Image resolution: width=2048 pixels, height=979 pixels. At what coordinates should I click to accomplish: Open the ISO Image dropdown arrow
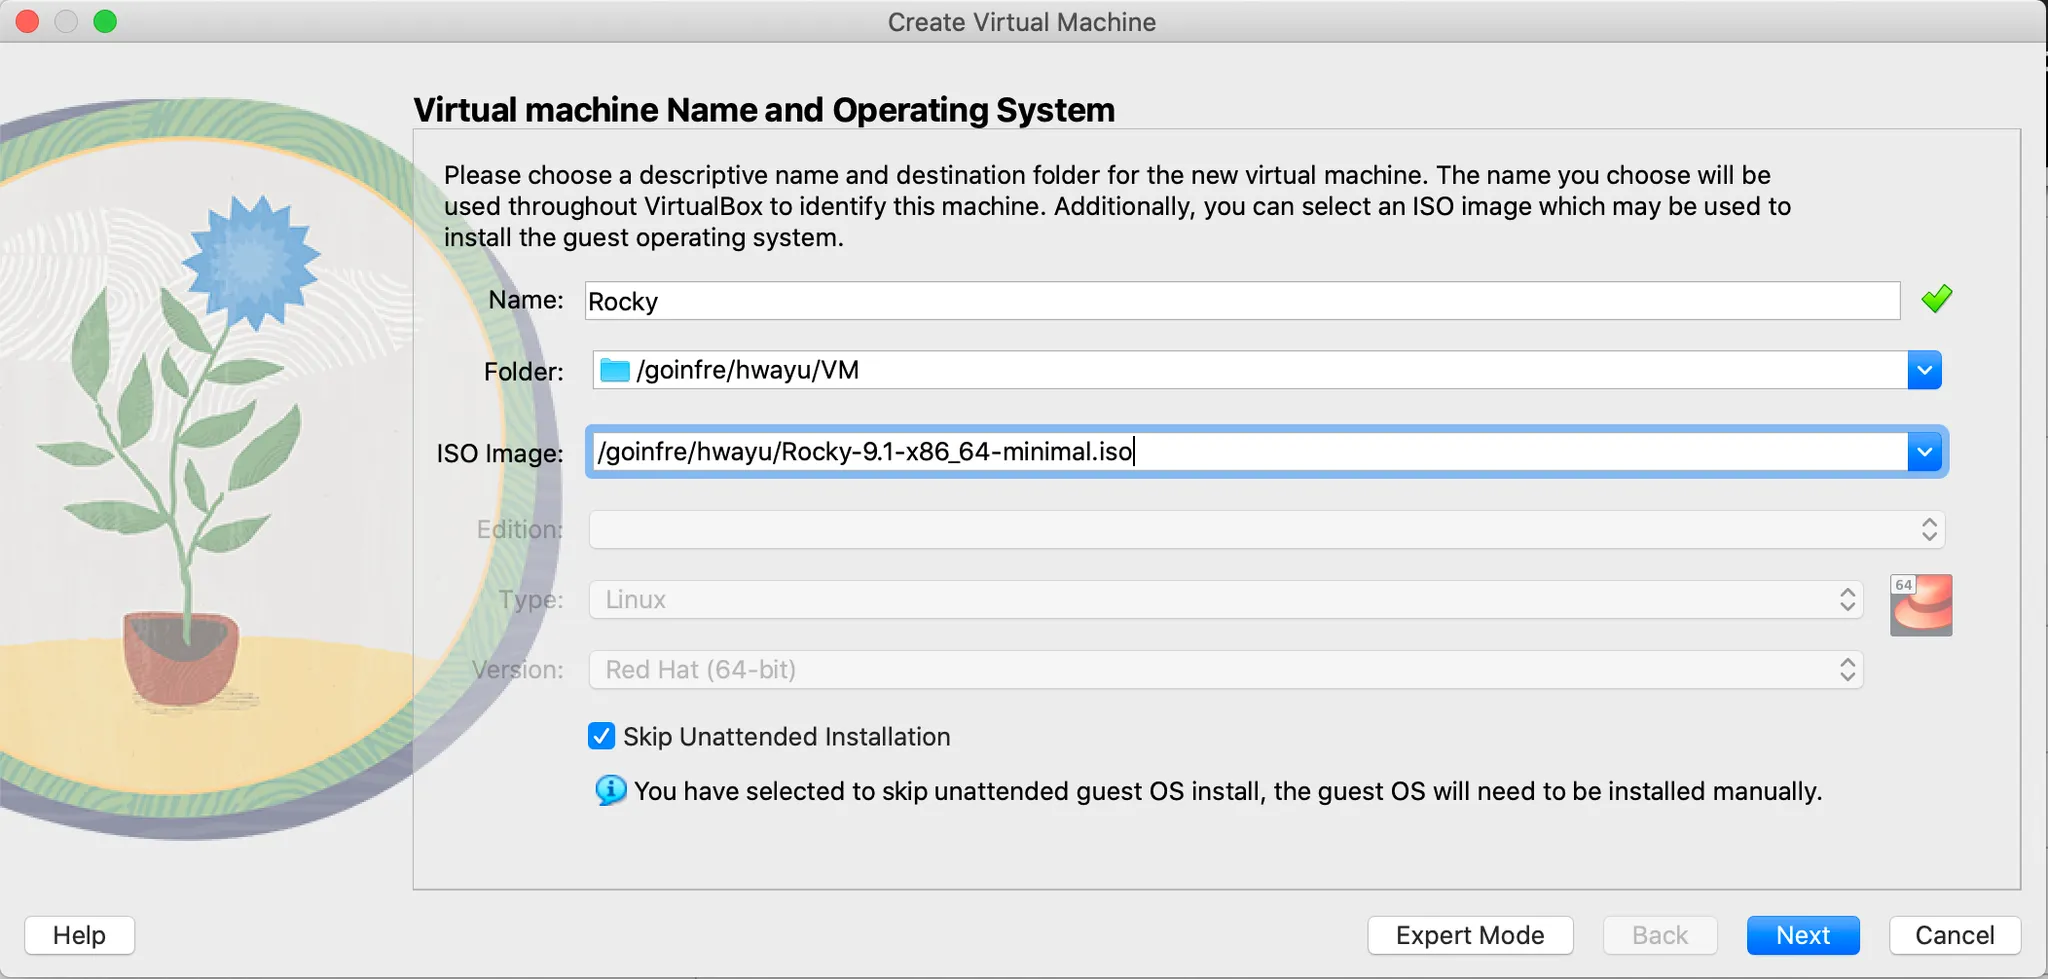click(x=1924, y=452)
